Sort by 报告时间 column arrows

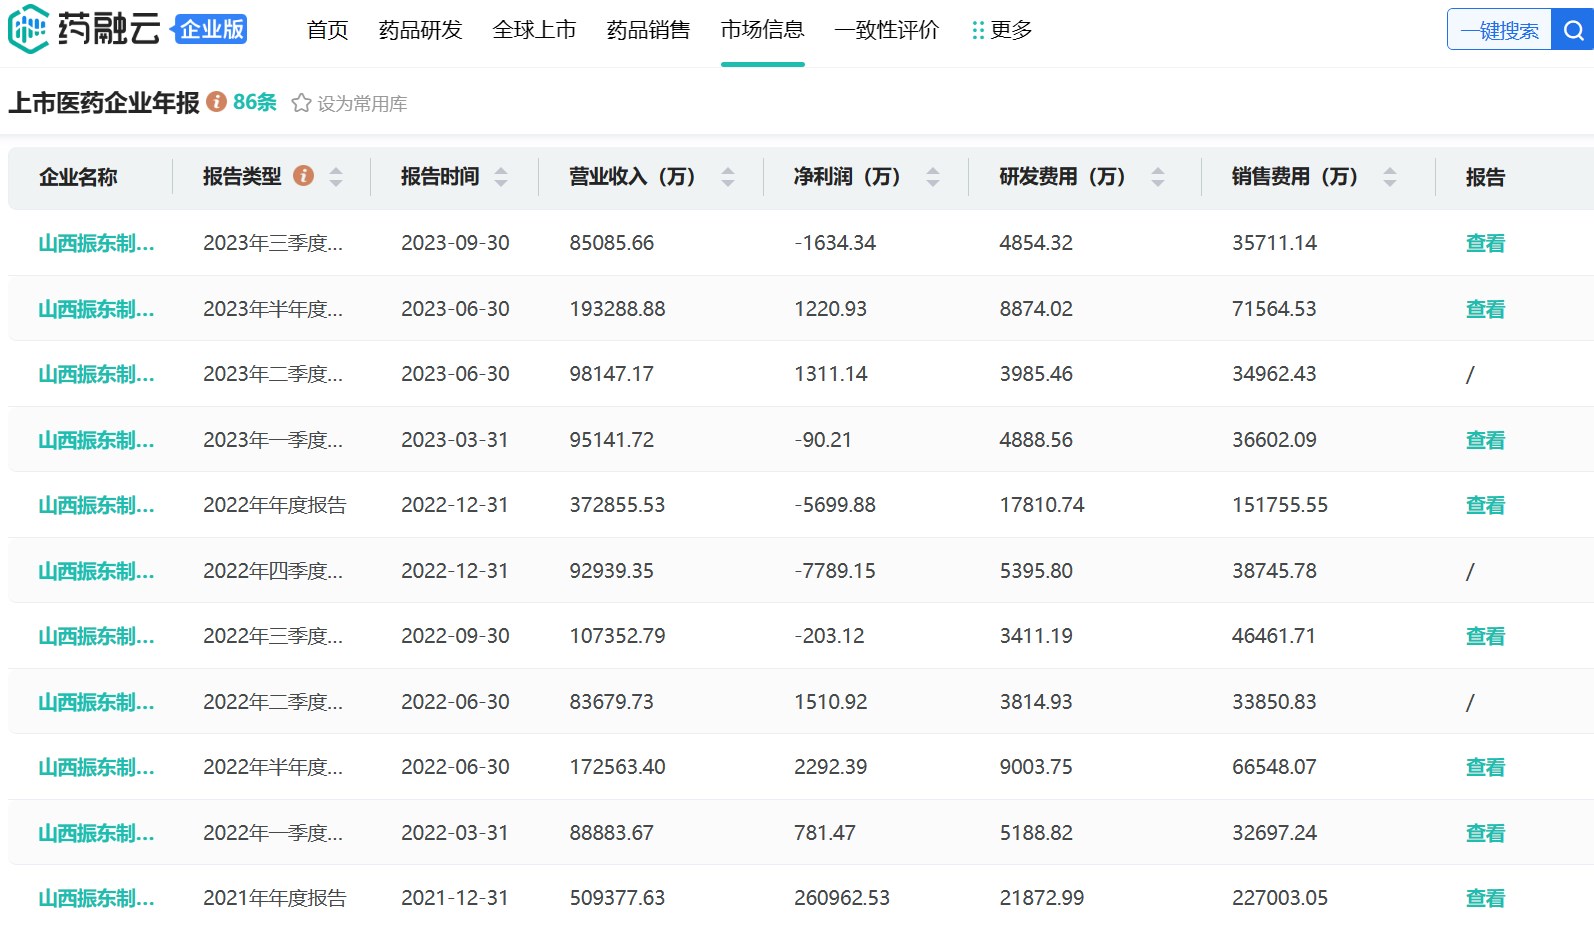click(x=501, y=177)
